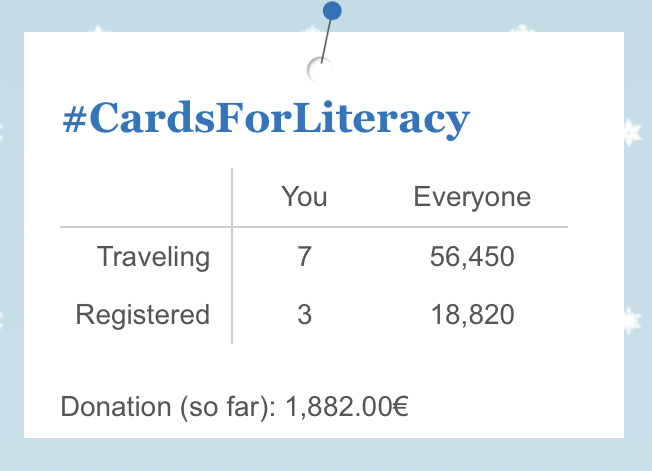Click everyone's traveling total 56,450
Screen dimensions: 652x471
pos(472,256)
